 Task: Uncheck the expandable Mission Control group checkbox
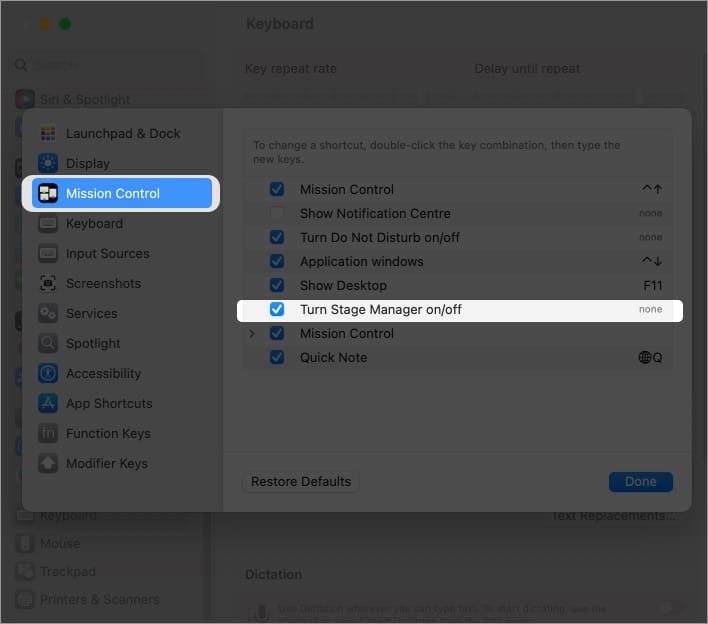tap(277, 333)
